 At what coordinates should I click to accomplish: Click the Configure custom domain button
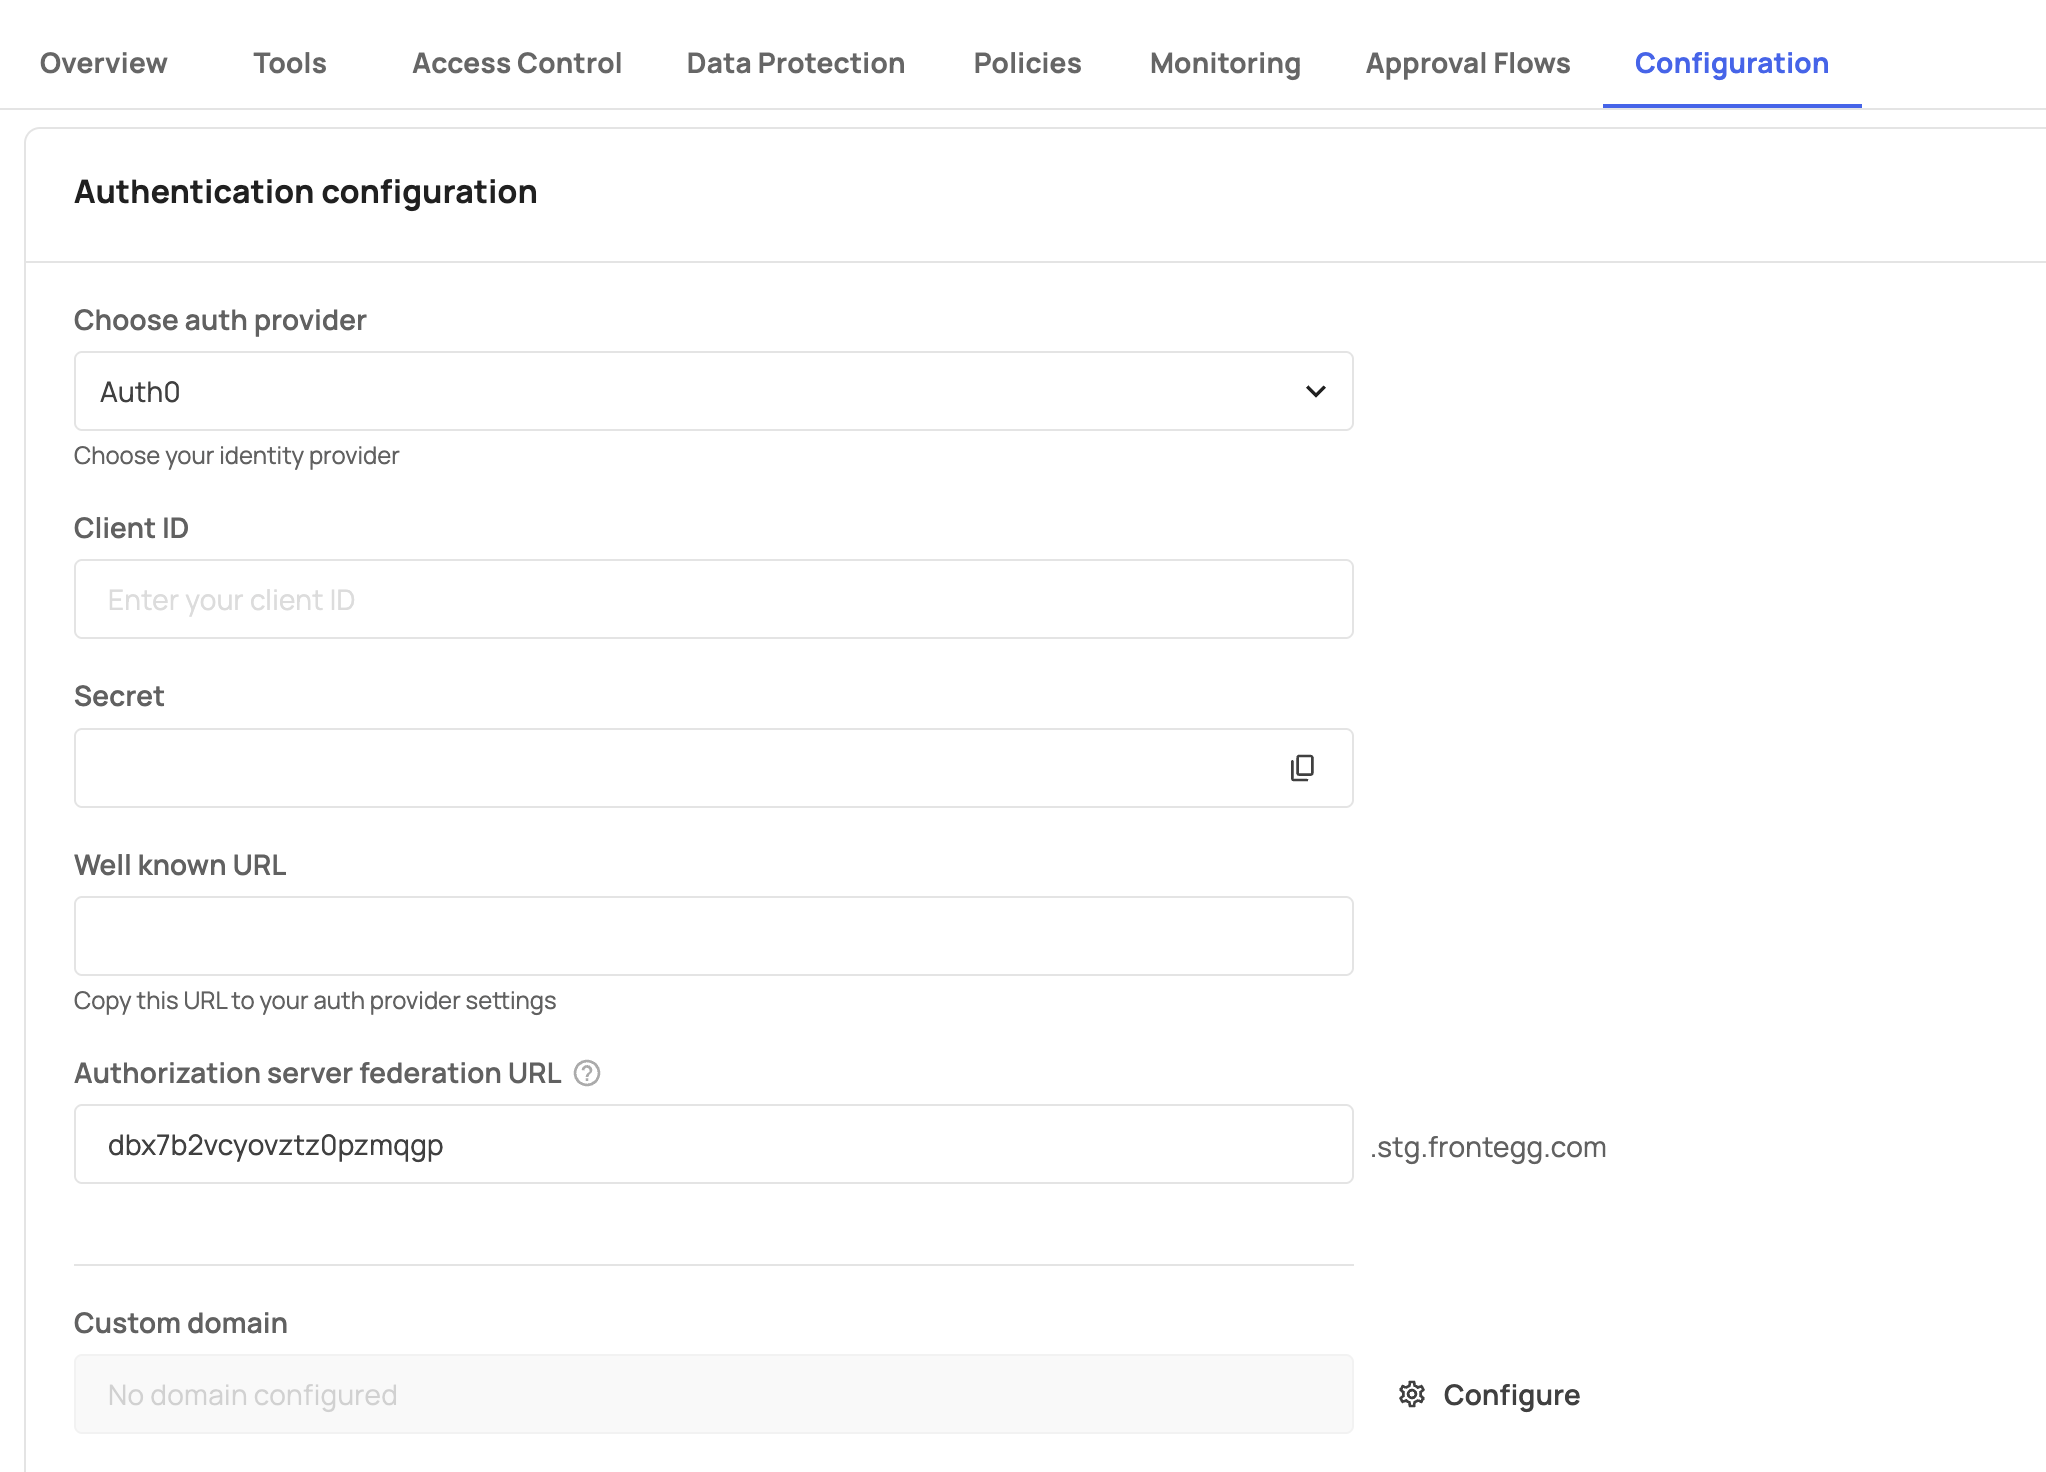pyautogui.click(x=1510, y=1395)
